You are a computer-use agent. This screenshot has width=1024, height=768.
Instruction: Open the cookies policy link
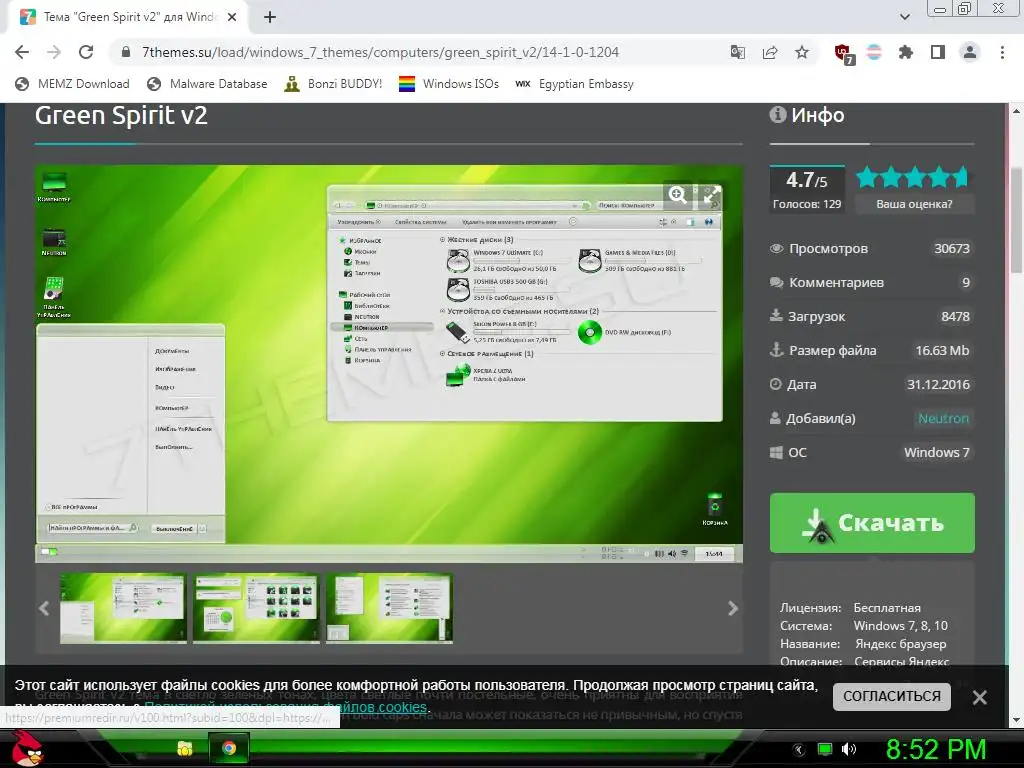[285, 707]
